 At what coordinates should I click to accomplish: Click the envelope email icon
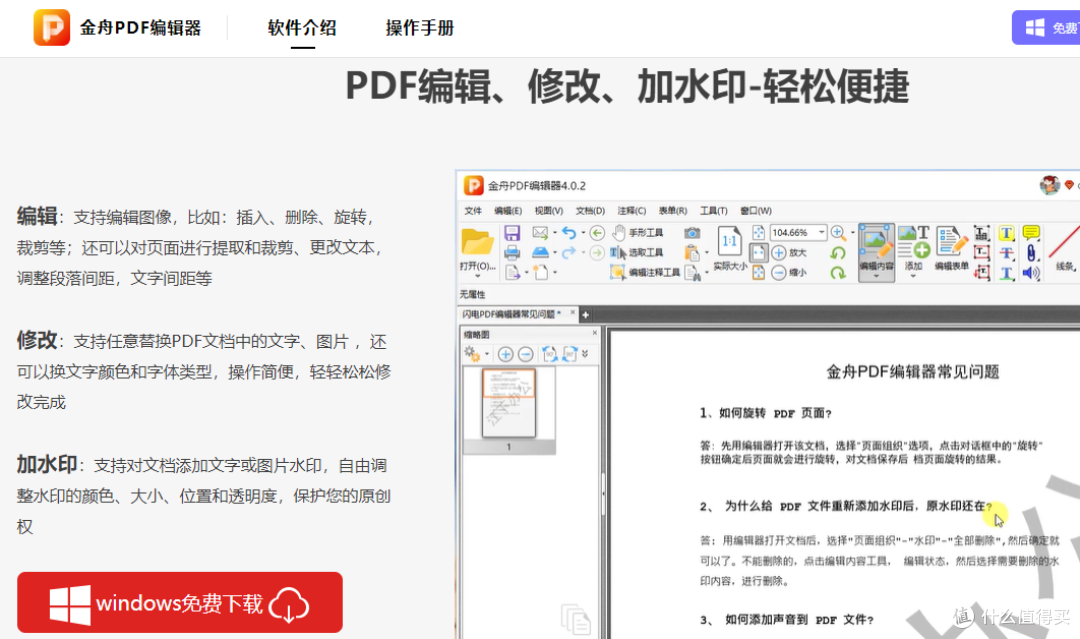click(540, 233)
